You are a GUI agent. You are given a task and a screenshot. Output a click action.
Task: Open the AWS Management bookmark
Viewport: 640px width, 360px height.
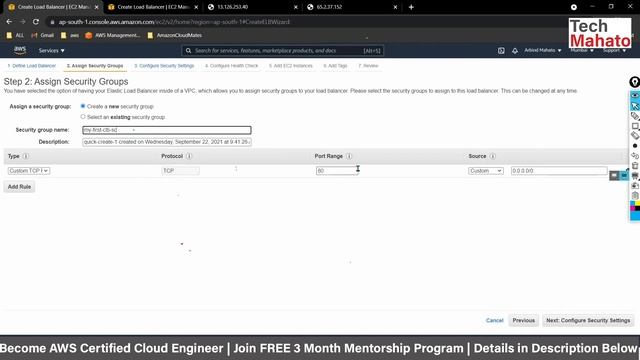tap(113, 36)
